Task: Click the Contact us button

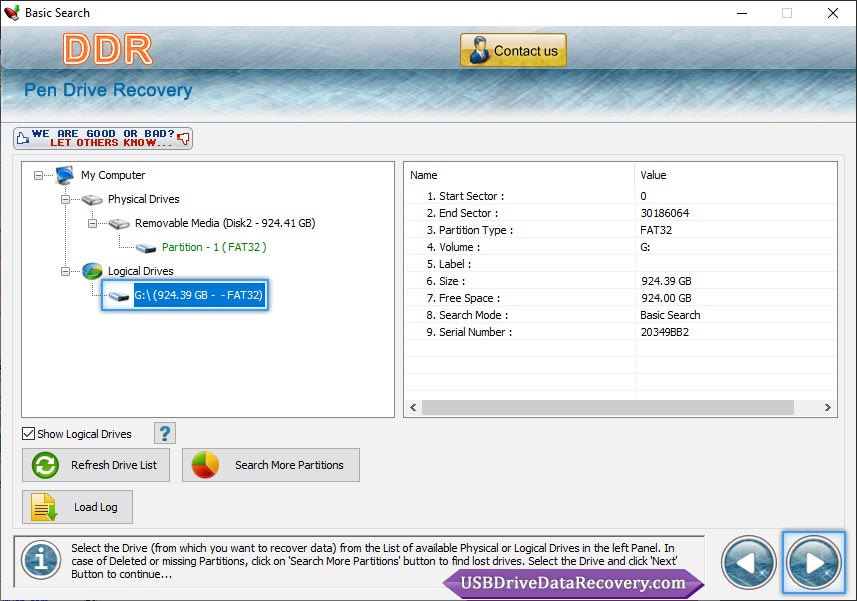Action: [513, 50]
